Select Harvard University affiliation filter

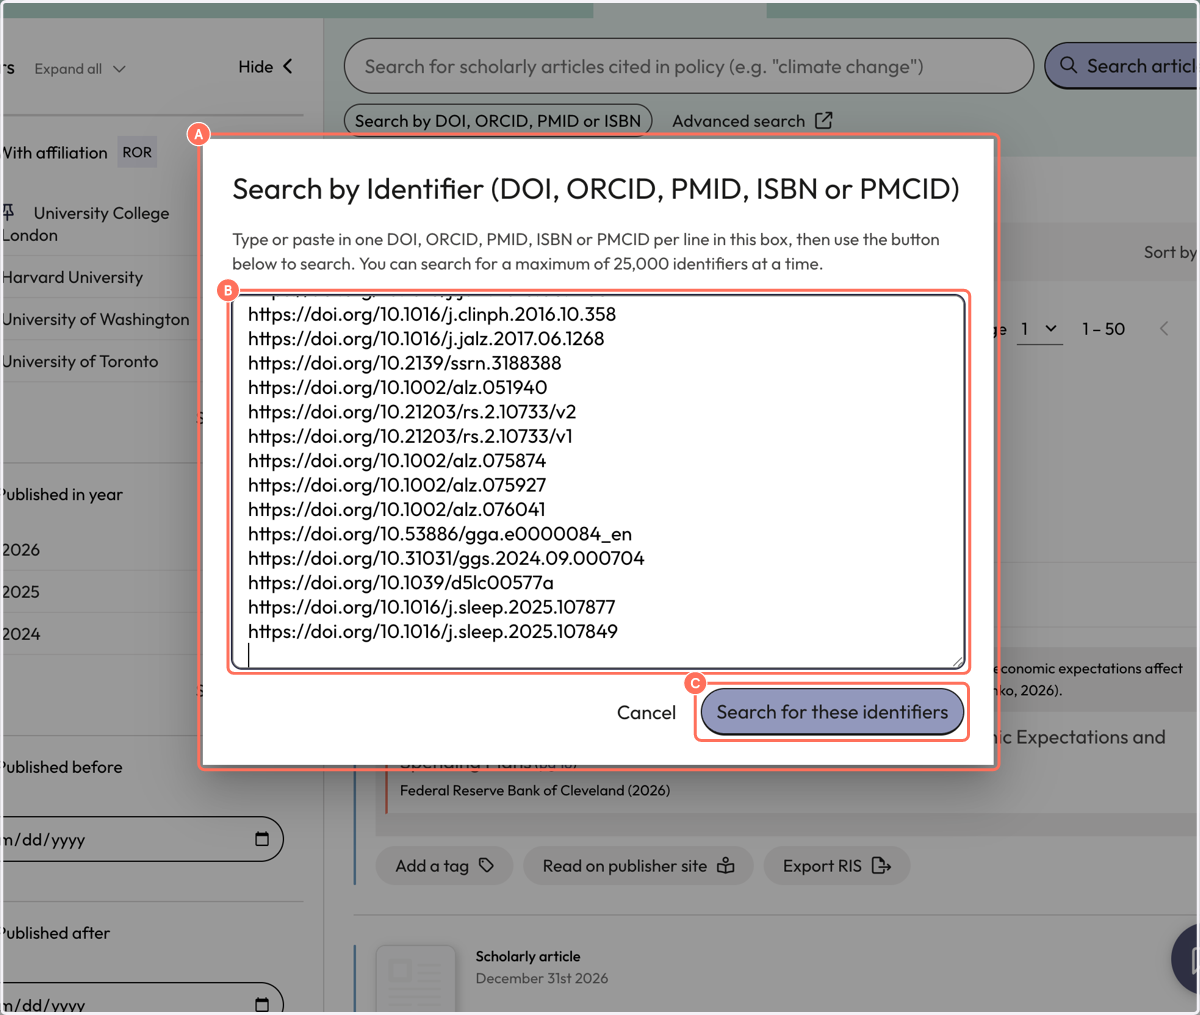click(x=72, y=277)
